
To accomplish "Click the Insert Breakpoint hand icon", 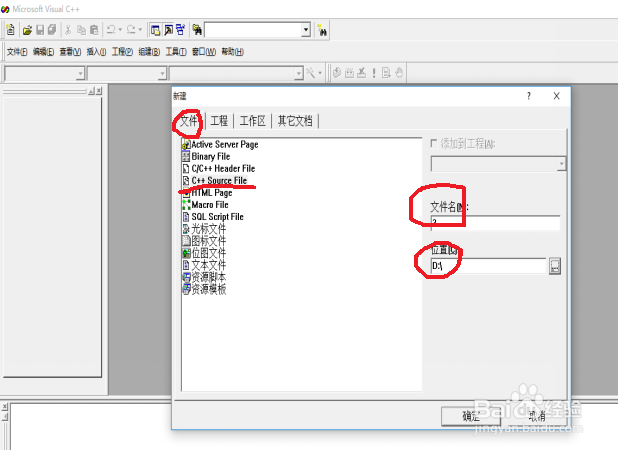I will 399,73.
